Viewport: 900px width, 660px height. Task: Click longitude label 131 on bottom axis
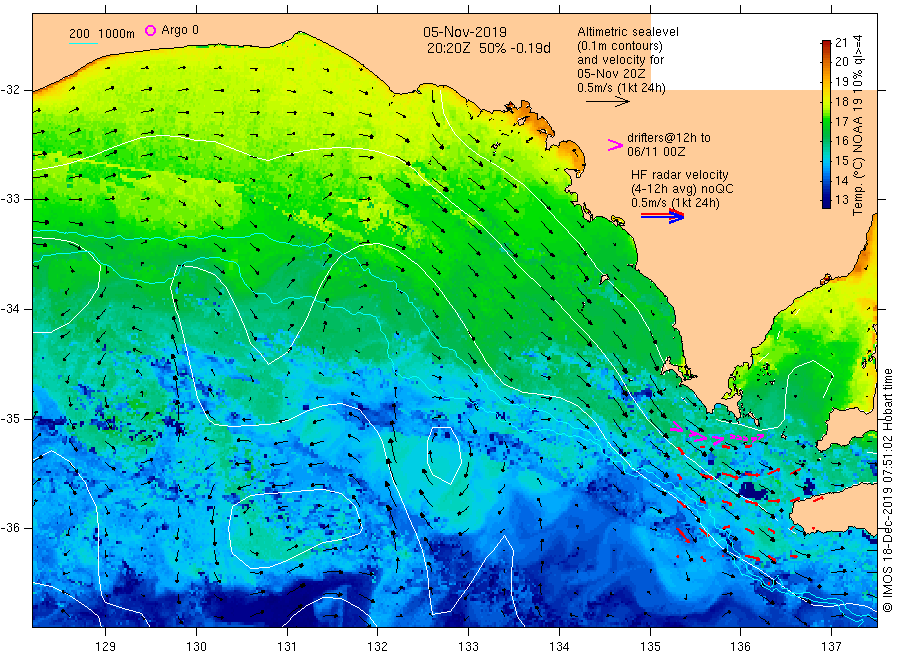(x=287, y=647)
